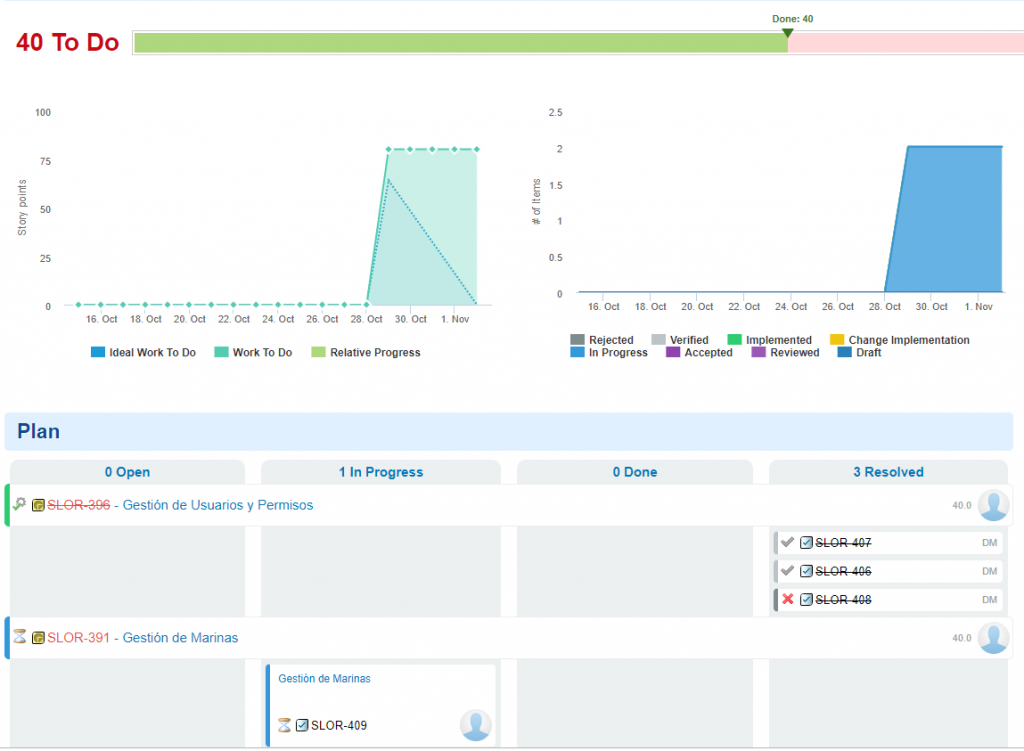This screenshot has height=751, width=1024.
Task: Click the avatar beside SLOR-396's 40.0 estimate
Action: coord(994,505)
